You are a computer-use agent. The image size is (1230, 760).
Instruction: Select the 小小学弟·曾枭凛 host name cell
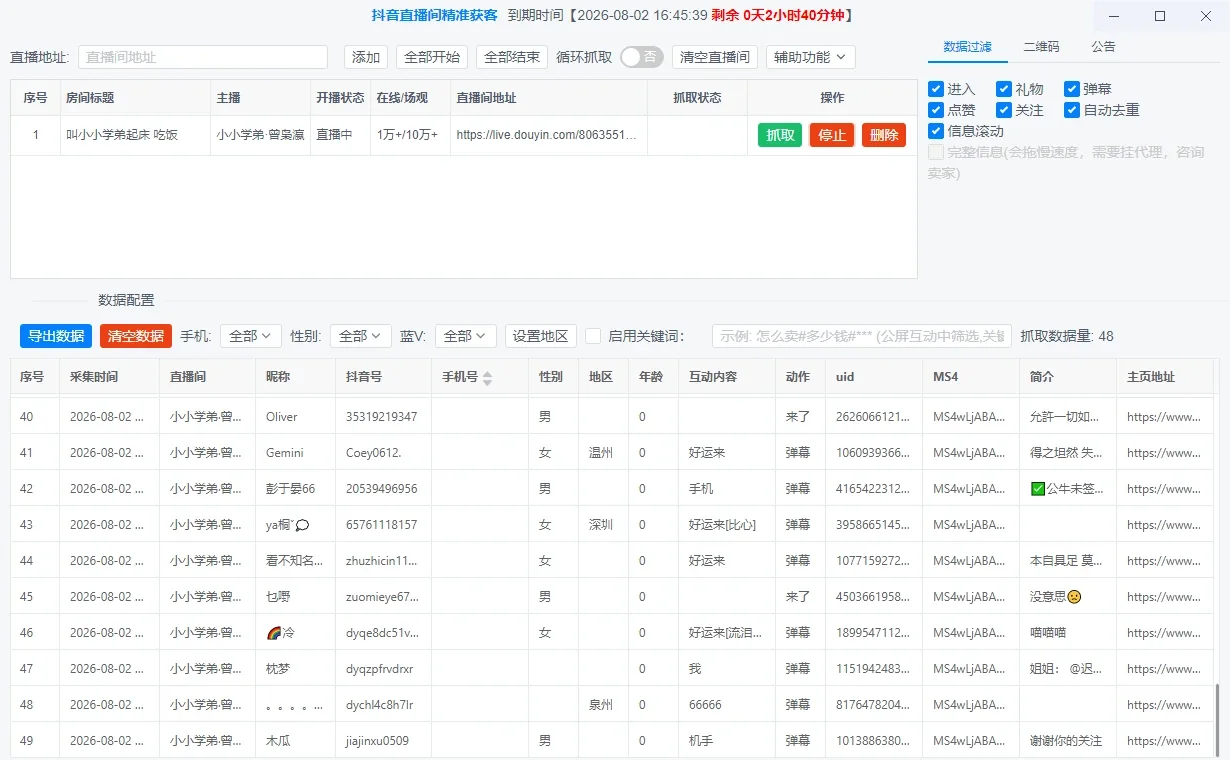(259, 135)
